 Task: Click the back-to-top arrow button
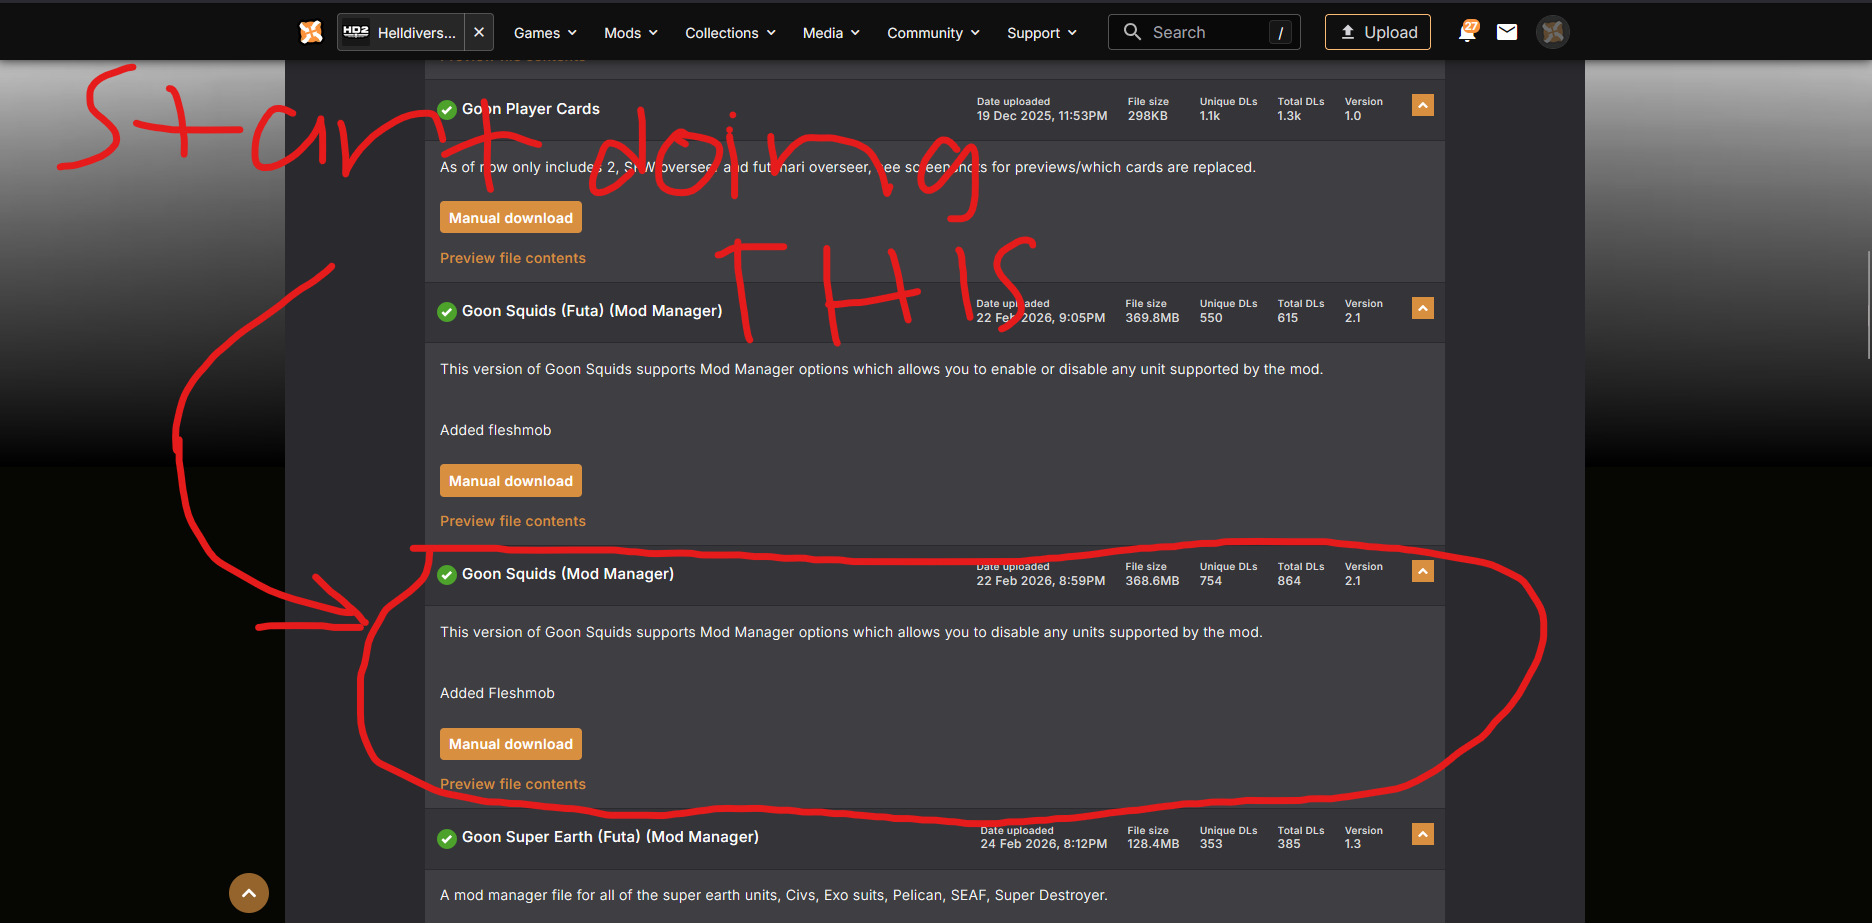click(249, 893)
